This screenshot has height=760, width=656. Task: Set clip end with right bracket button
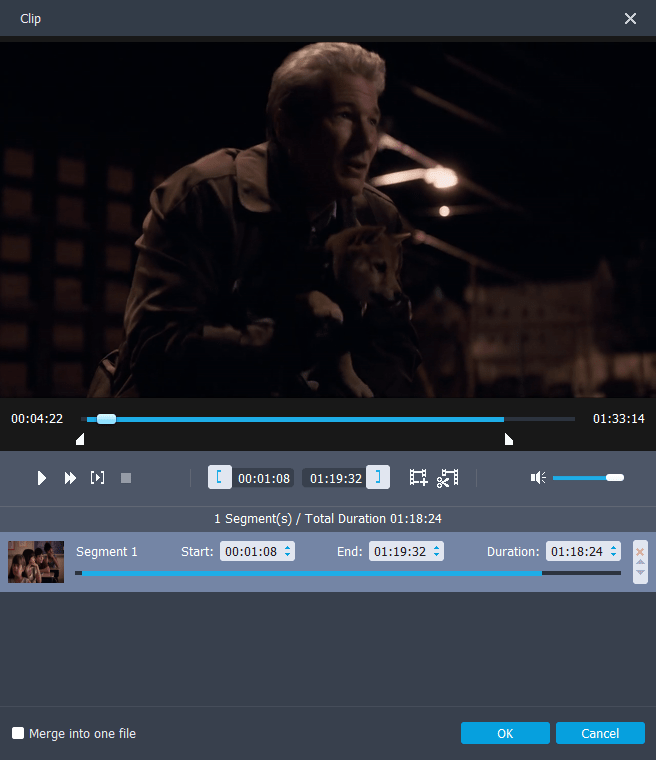click(x=378, y=477)
